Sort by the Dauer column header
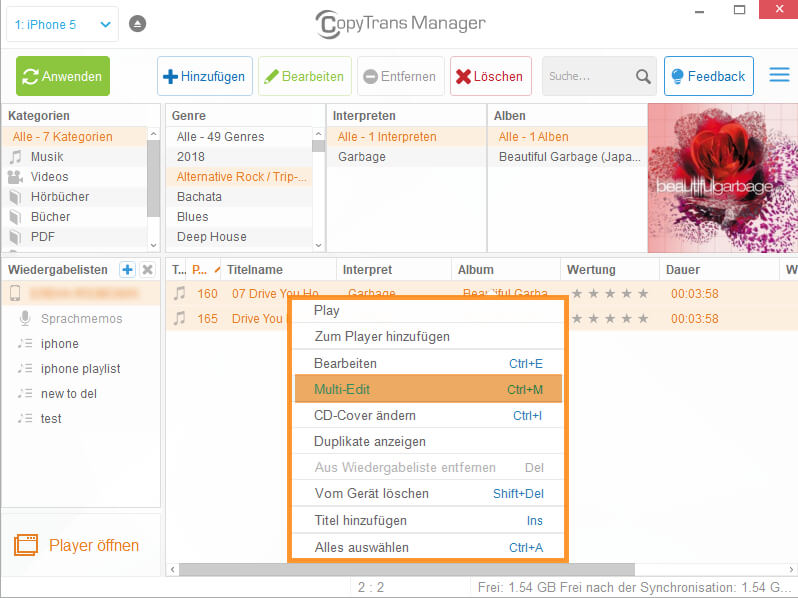Viewport: 798px width, 598px height. click(719, 270)
